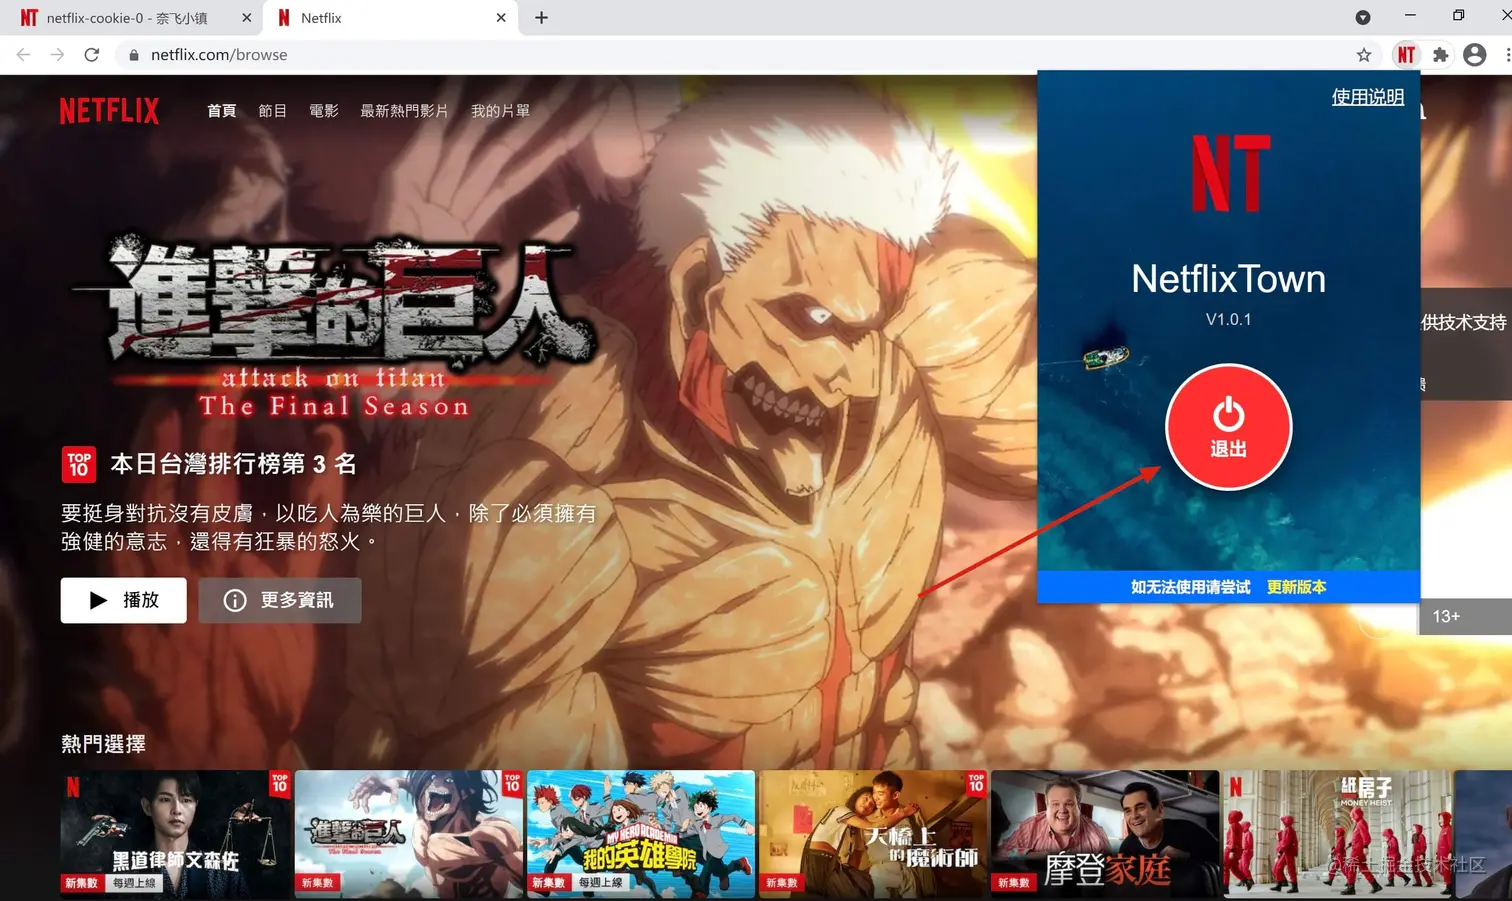The width and height of the screenshot is (1512, 901).
Task: Select 我的片單 in navigation
Action: pyautogui.click(x=500, y=111)
